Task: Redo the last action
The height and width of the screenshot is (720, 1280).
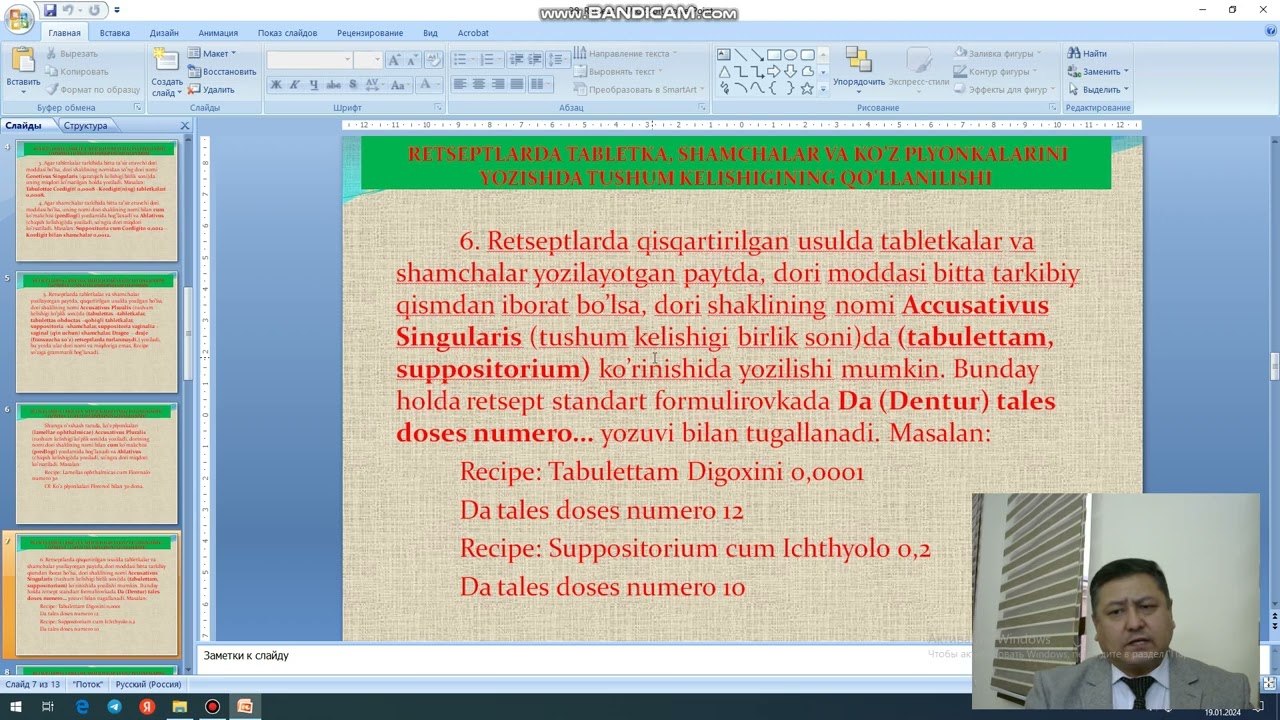Action: tap(94, 10)
